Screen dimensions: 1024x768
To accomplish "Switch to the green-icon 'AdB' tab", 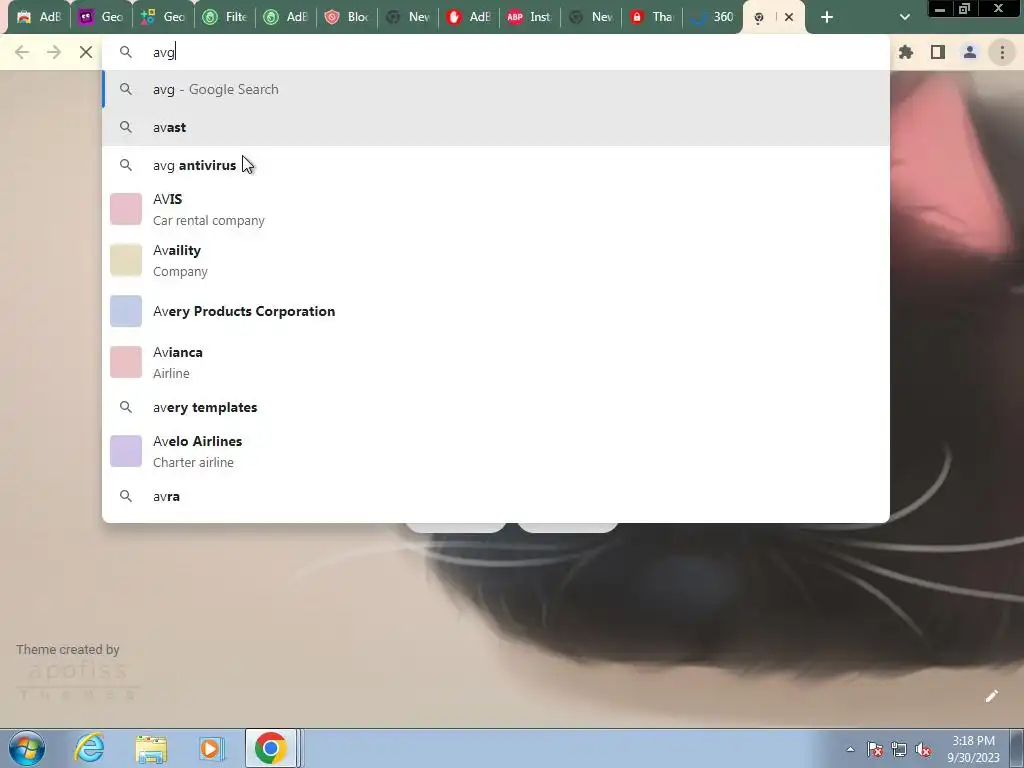I will coord(285,17).
